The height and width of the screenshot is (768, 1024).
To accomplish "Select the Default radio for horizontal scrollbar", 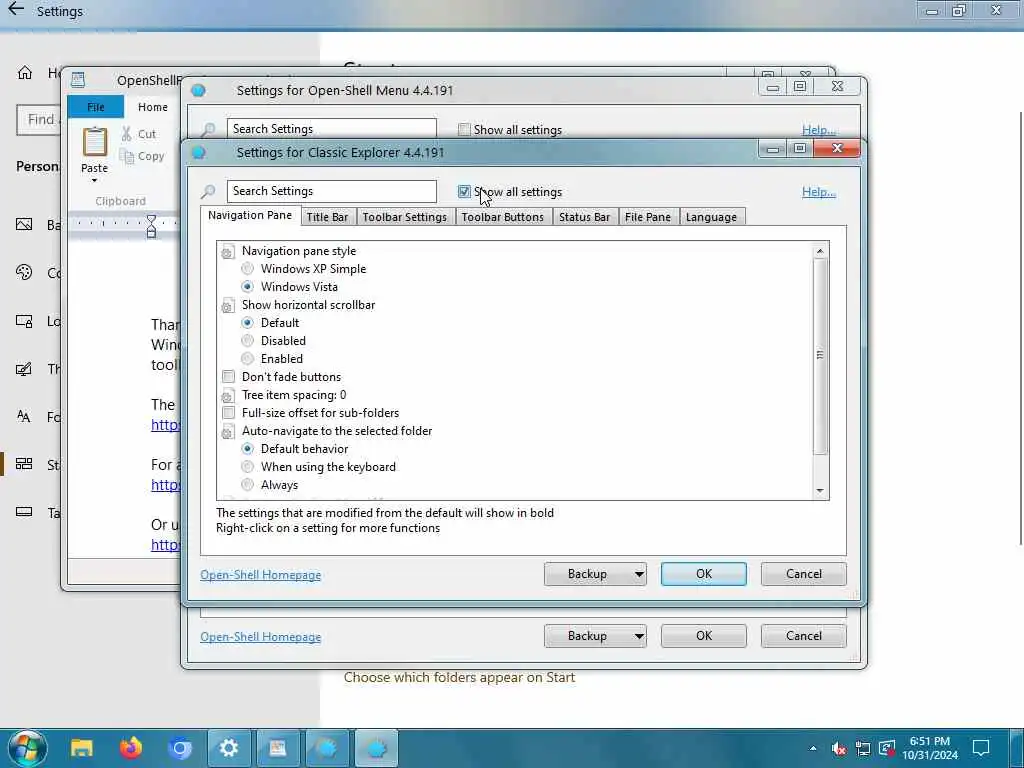I will point(248,323).
